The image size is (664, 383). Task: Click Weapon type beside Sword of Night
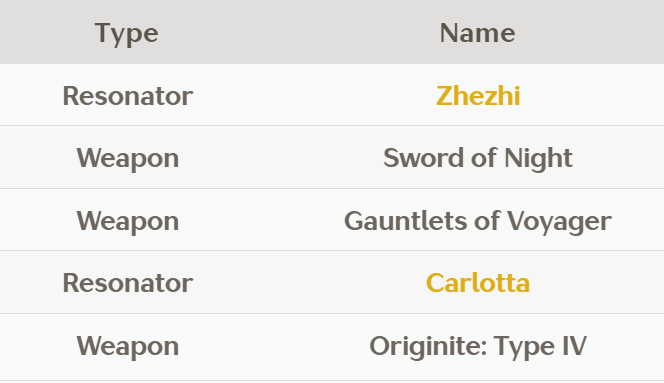(x=127, y=159)
